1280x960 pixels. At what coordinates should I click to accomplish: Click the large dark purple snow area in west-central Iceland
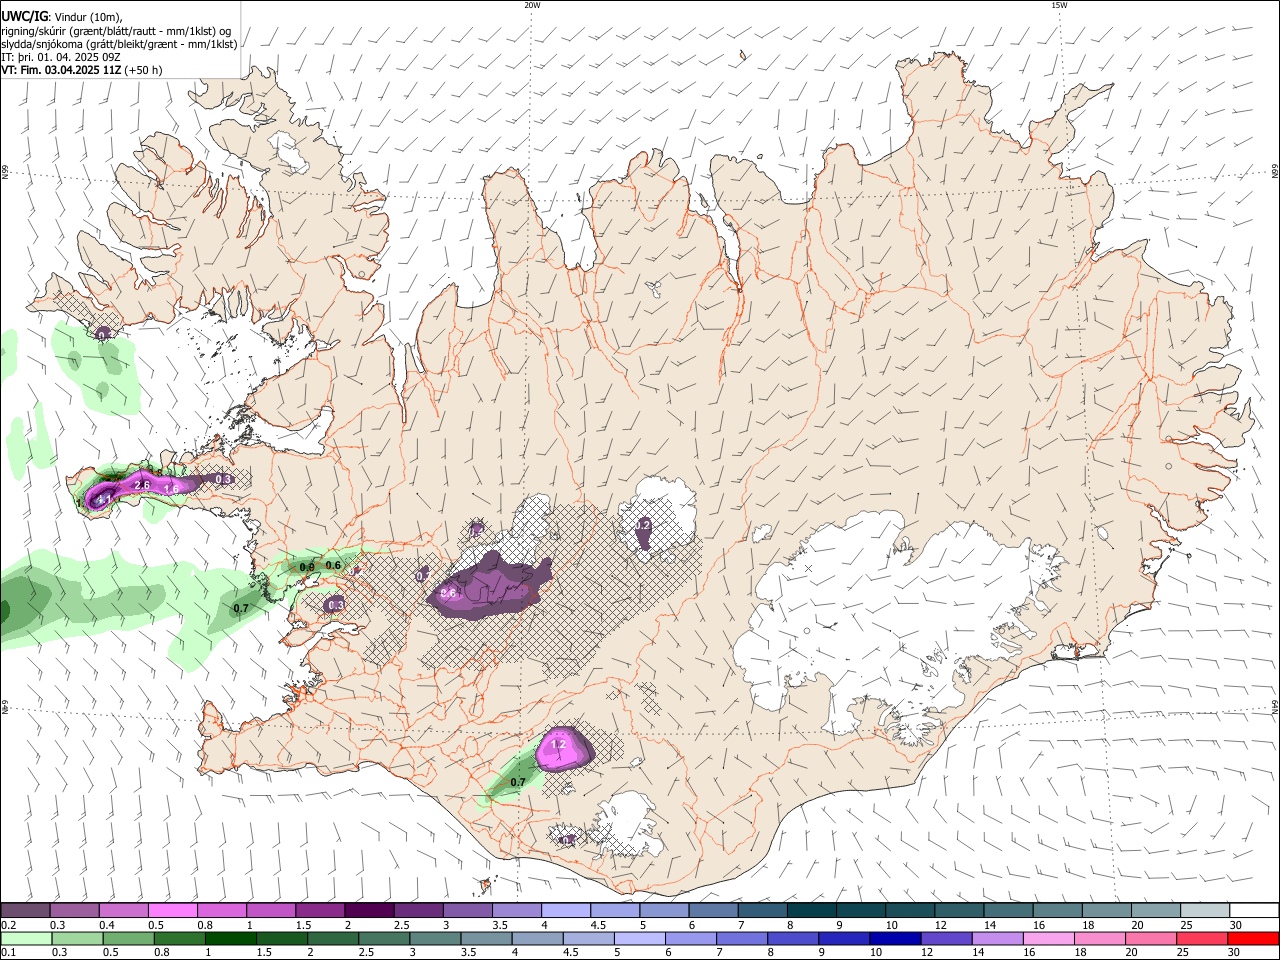pyautogui.click(x=490, y=588)
